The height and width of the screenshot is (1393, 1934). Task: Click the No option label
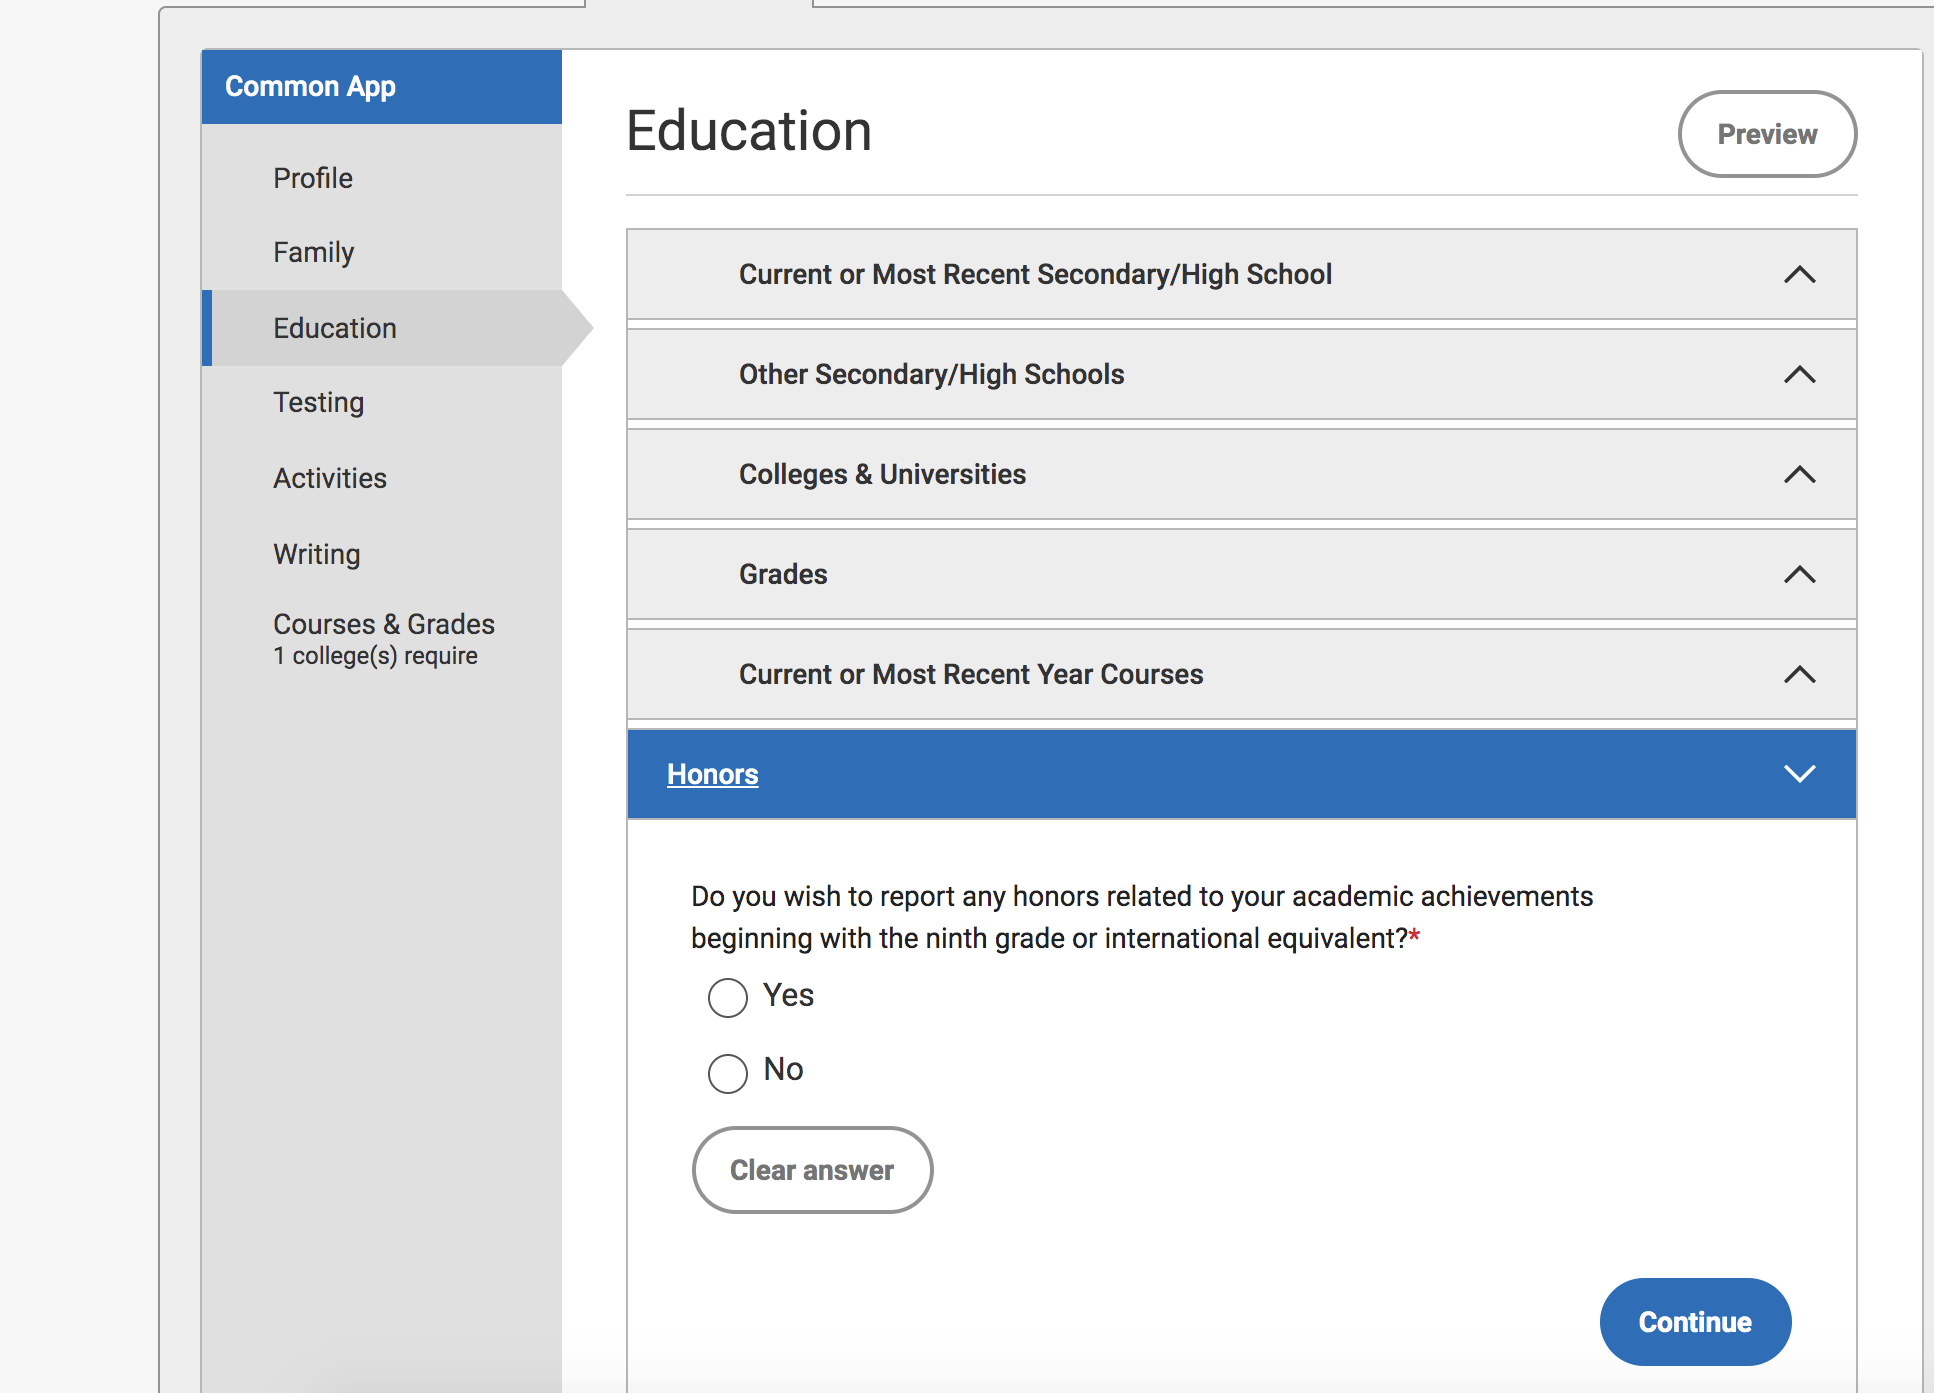tap(784, 1069)
